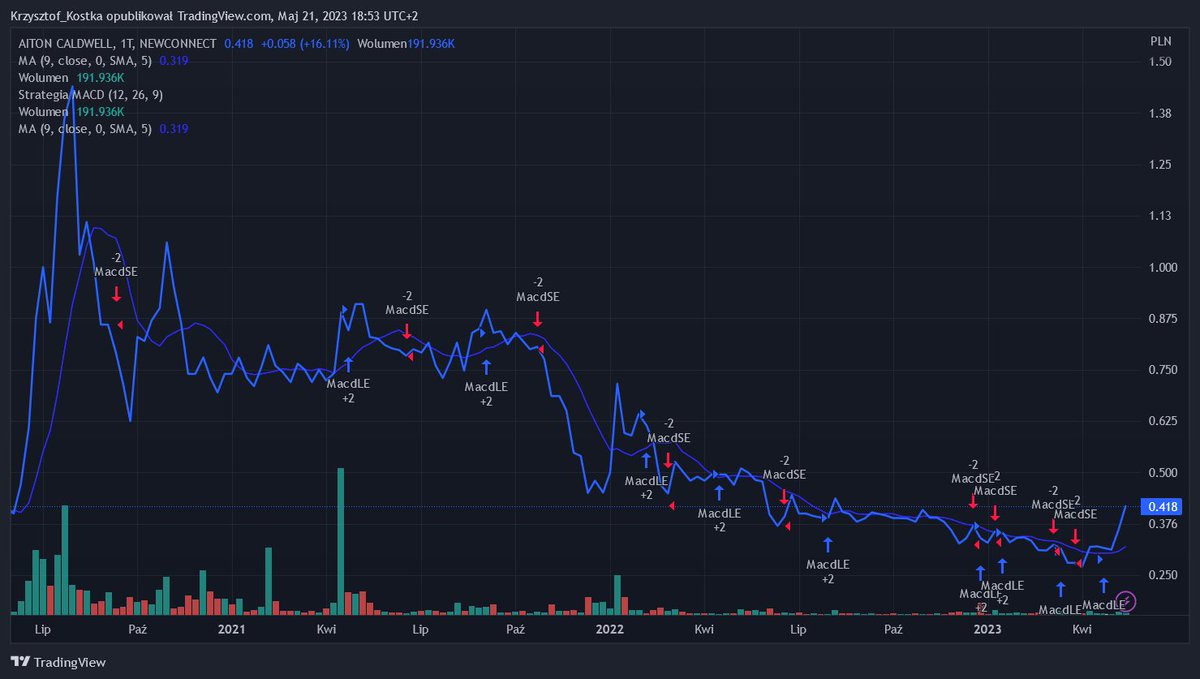
Task: Click the Paź label just before 2021
Action: (138, 630)
